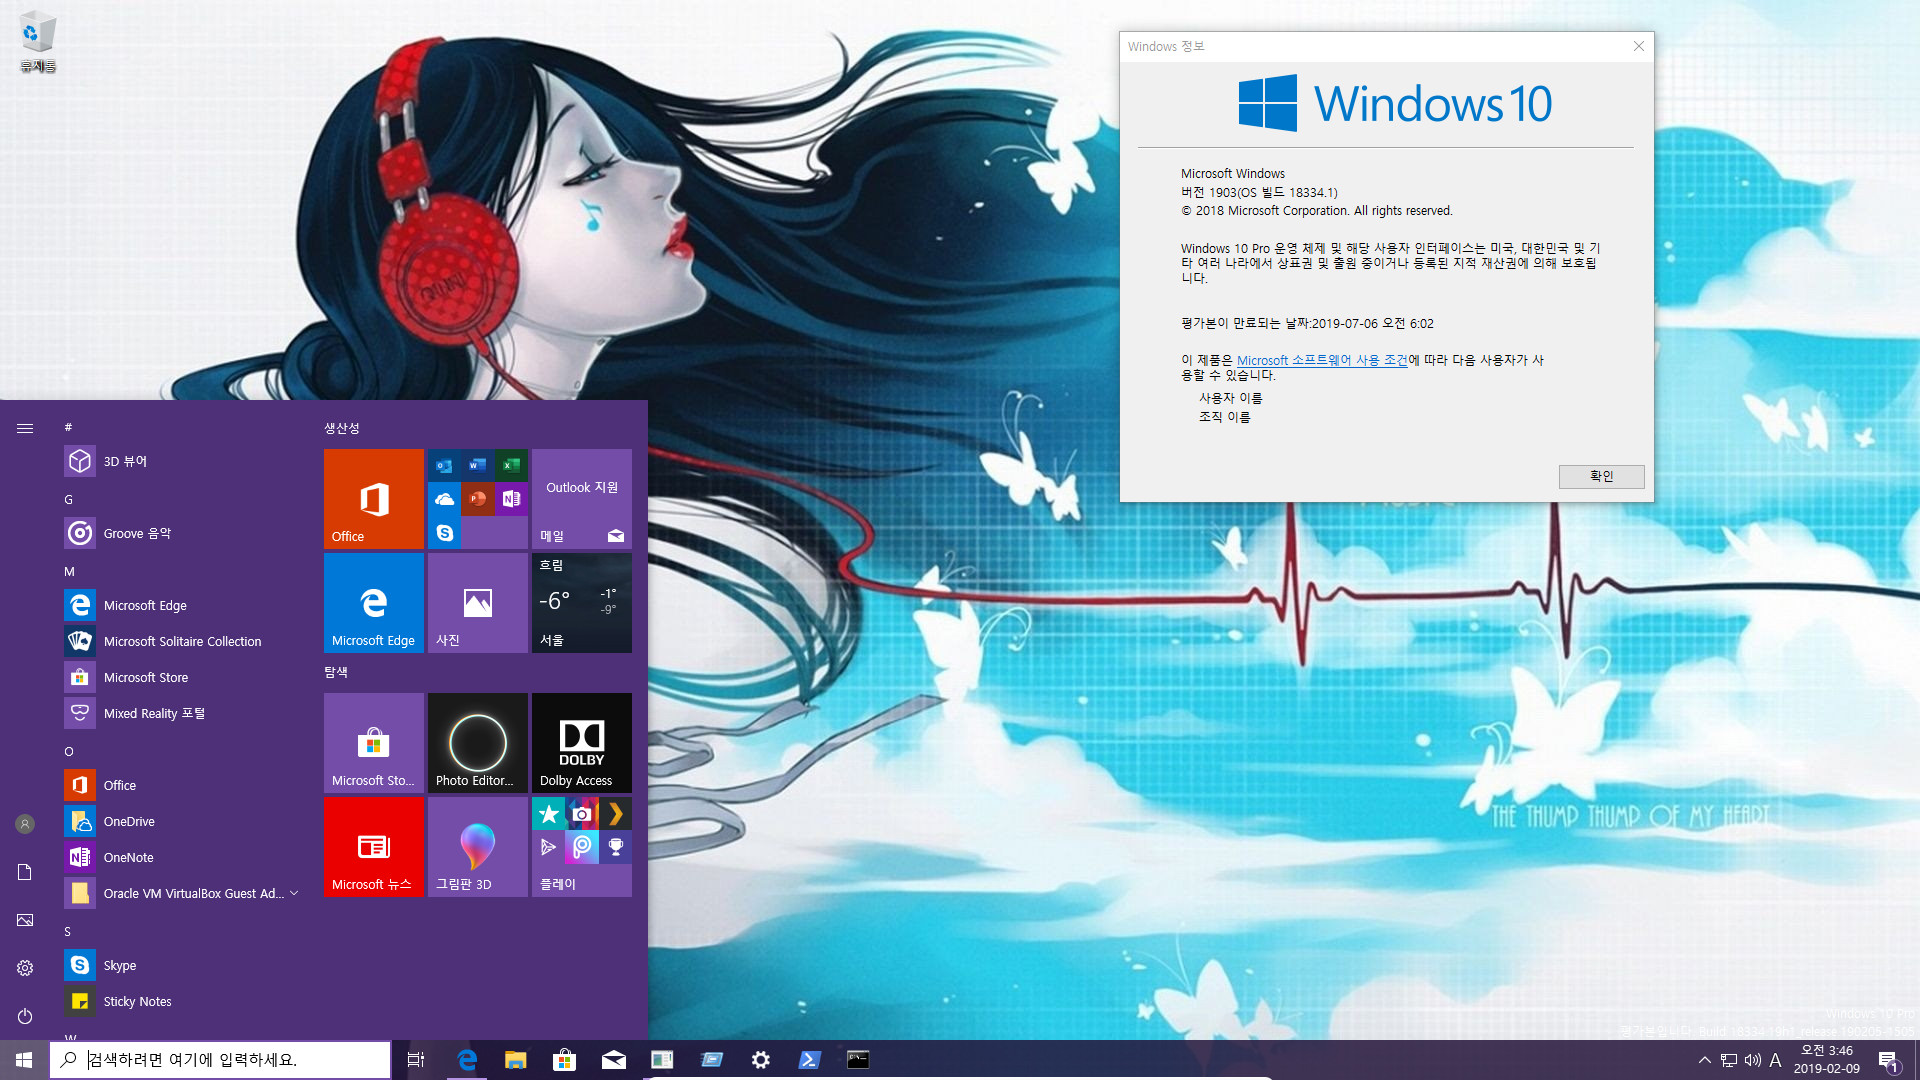Viewport: 1920px width, 1080px height.
Task: Open the network status tray icon
Action: 1729,1060
